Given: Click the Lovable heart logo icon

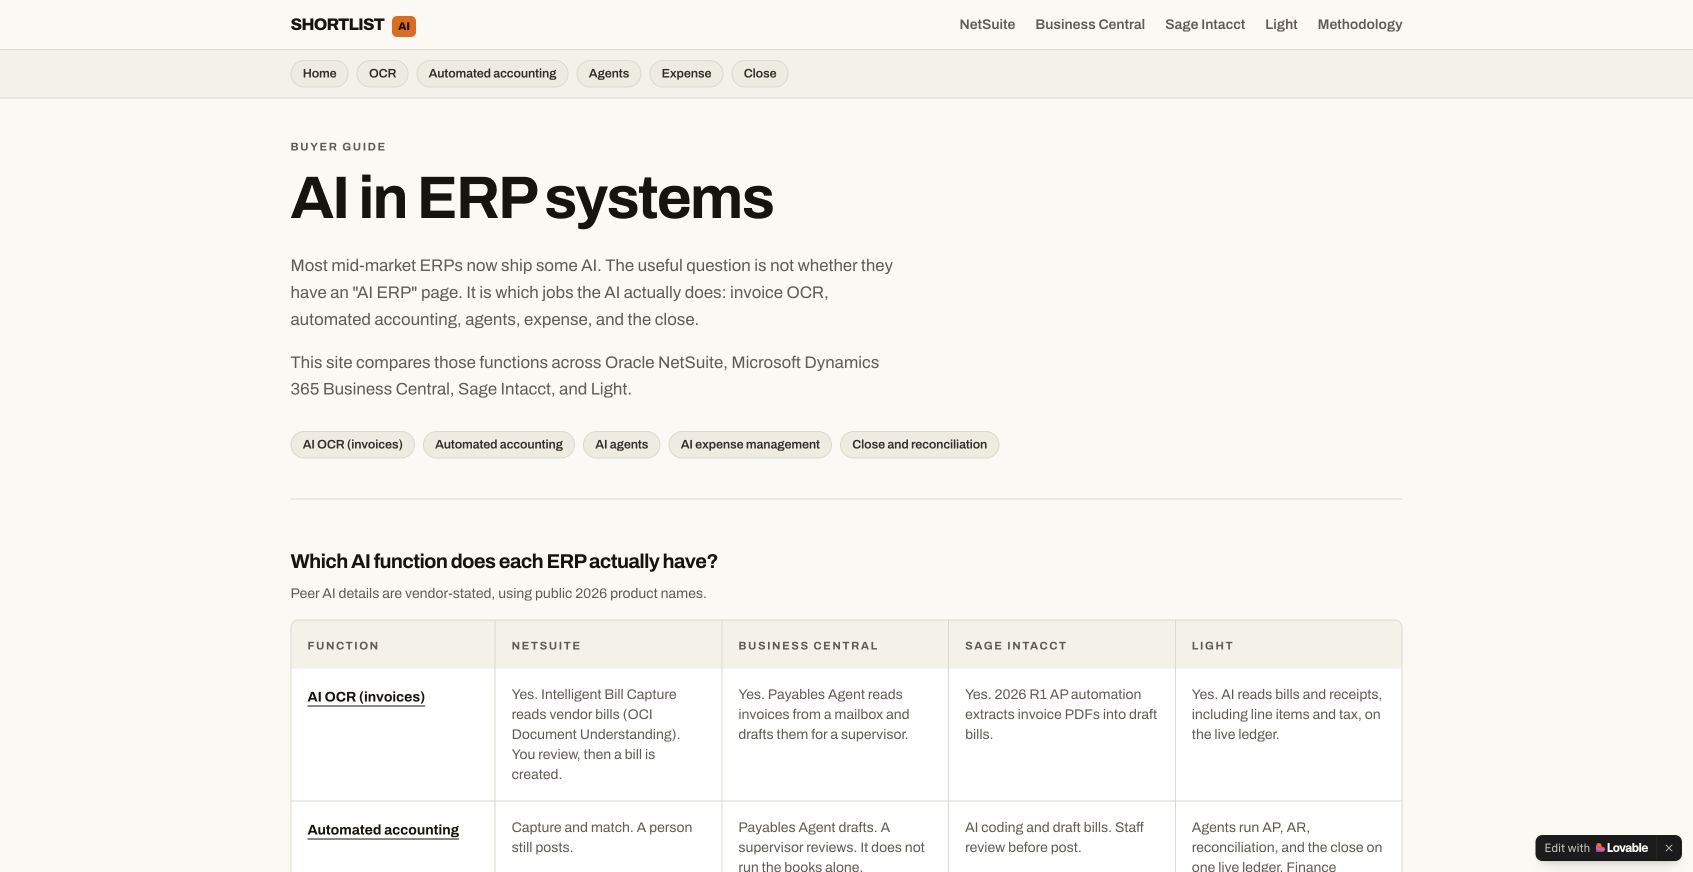Looking at the screenshot, I should pyautogui.click(x=1600, y=848).
